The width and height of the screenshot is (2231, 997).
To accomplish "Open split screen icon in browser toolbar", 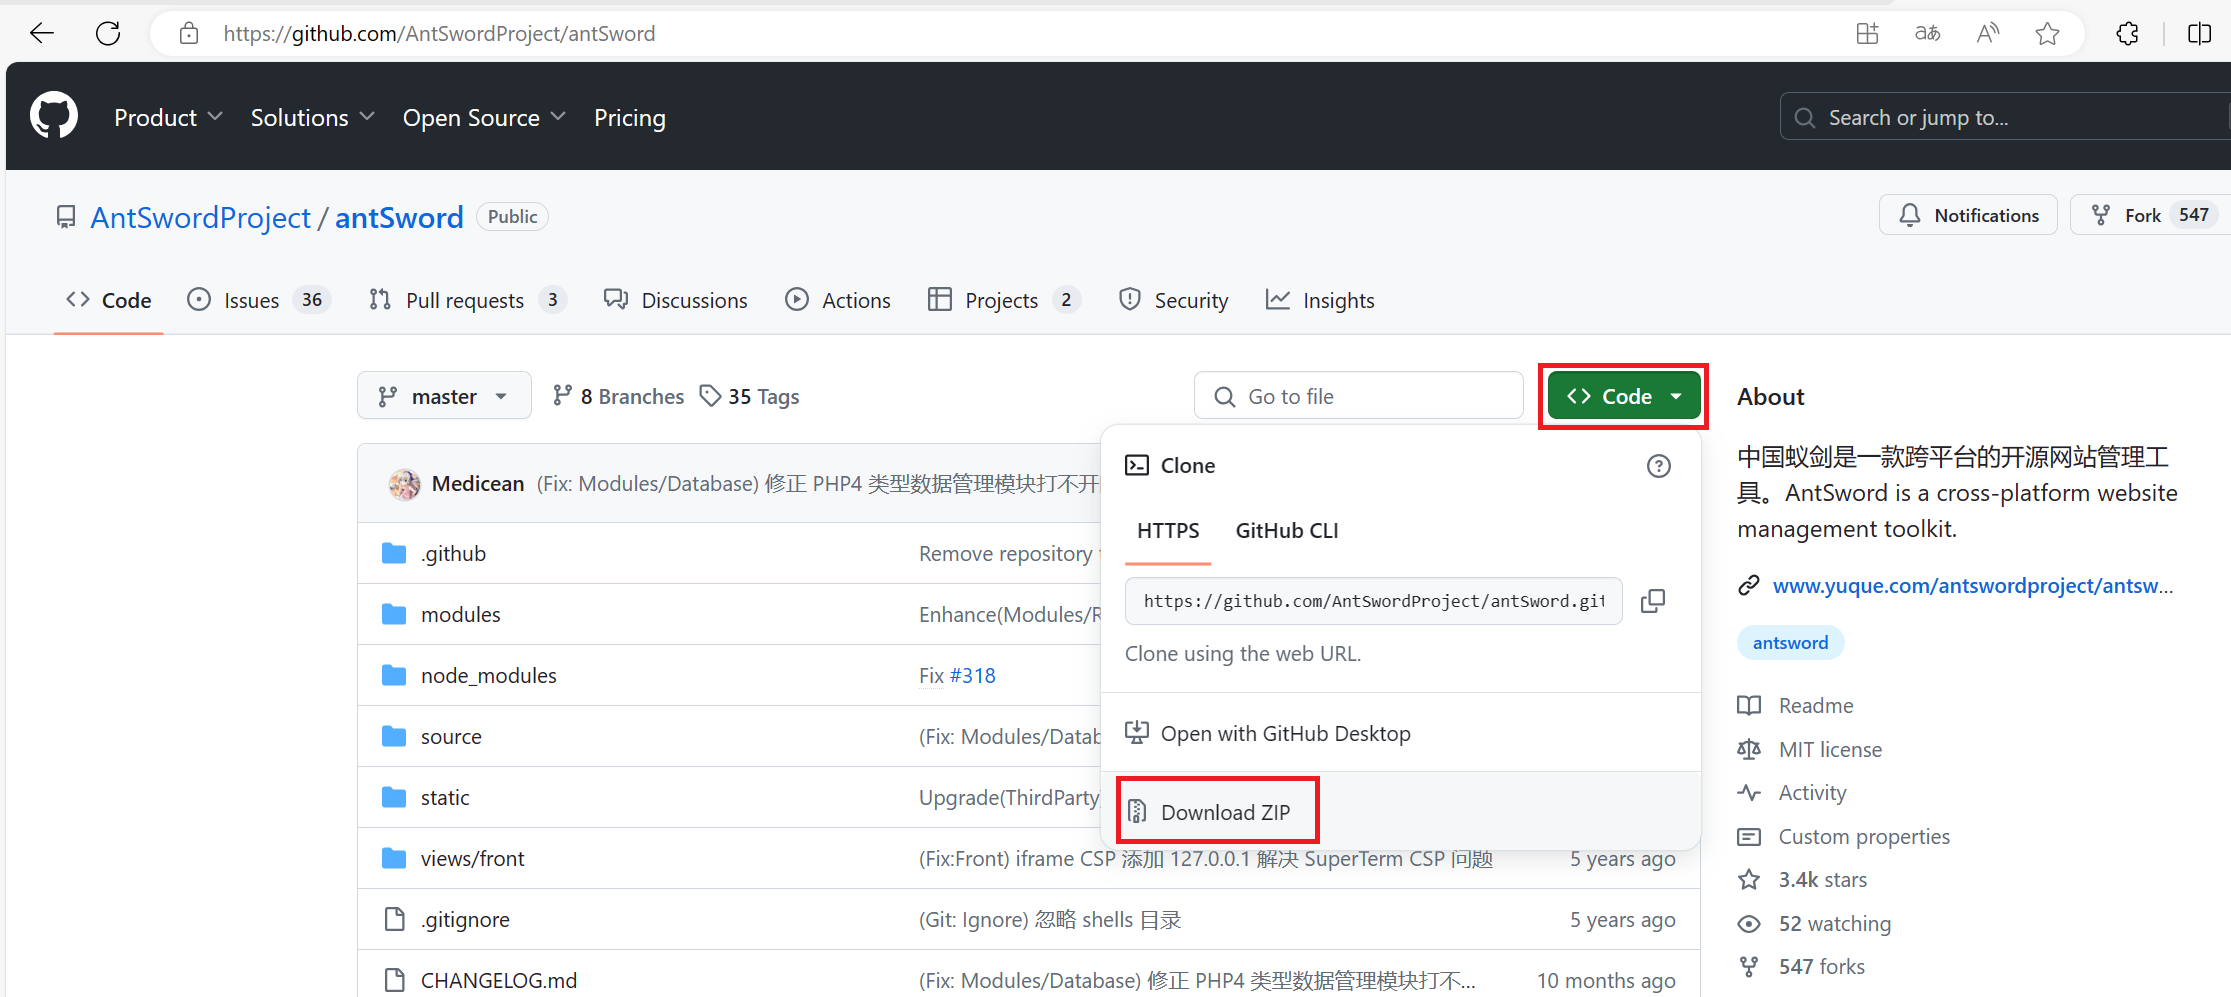I will [x=2199, y=33].
